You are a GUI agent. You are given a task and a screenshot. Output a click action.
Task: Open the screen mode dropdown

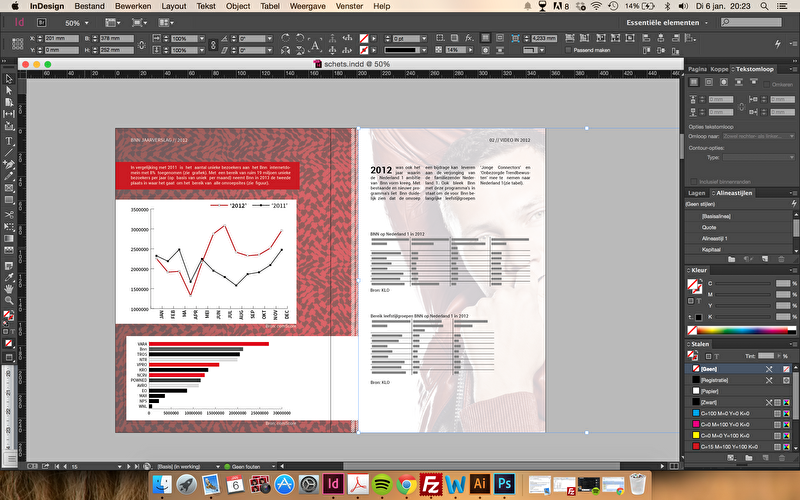139,22
